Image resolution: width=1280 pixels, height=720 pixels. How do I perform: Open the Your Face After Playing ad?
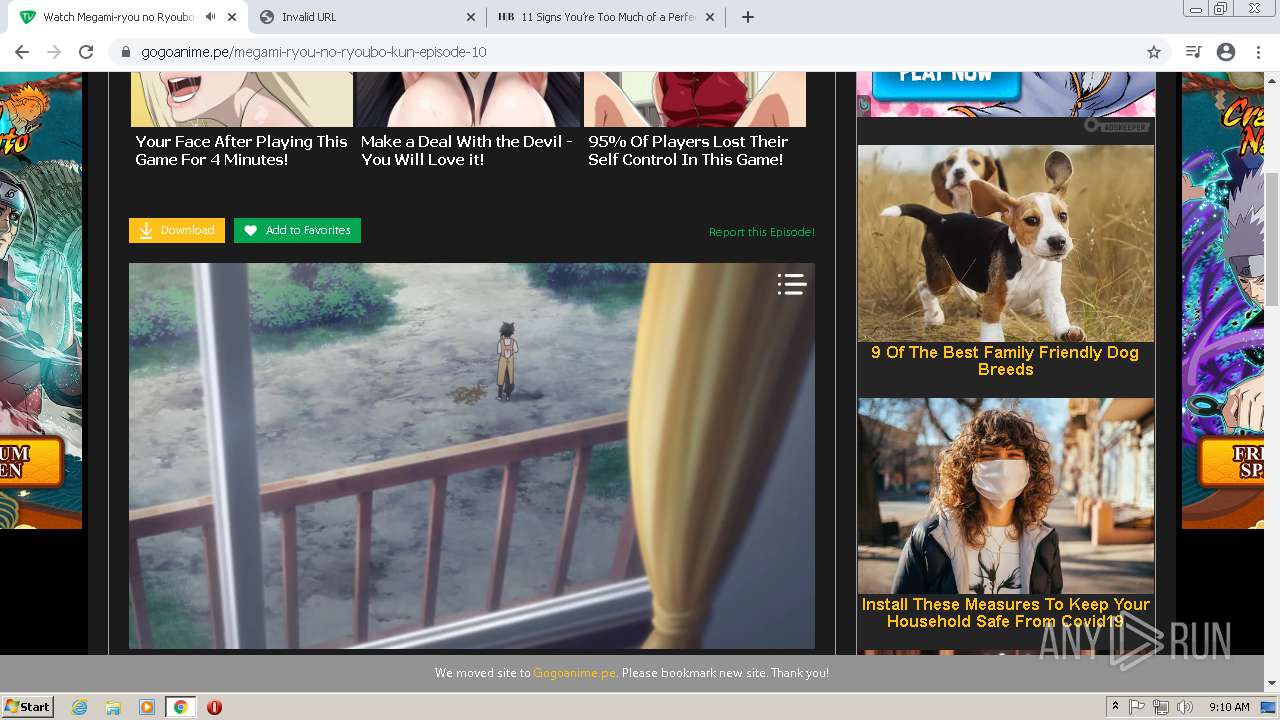point(241,150)
